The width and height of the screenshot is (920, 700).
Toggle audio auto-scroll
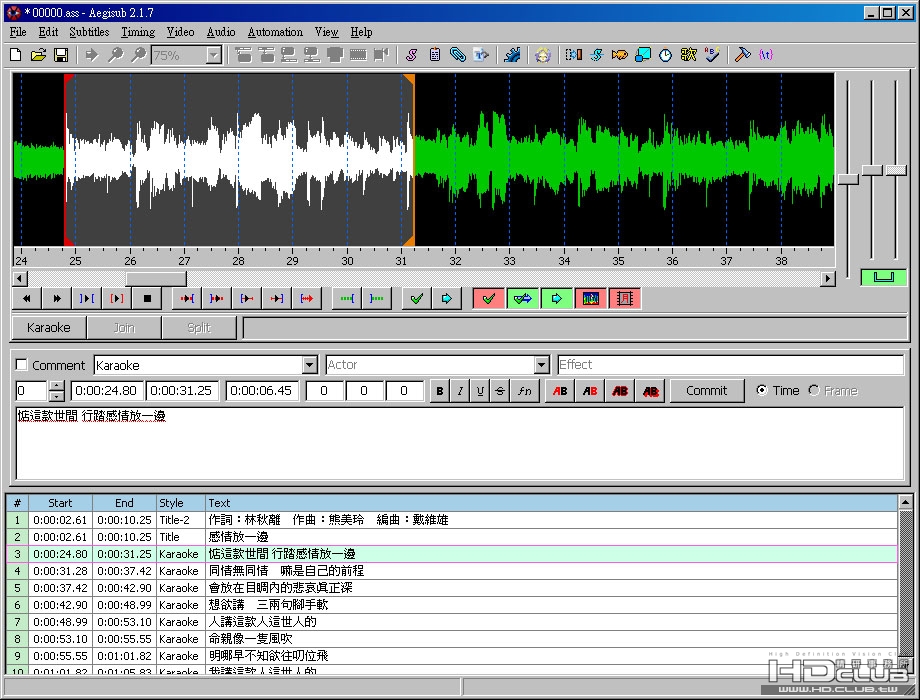coord(556,299)
